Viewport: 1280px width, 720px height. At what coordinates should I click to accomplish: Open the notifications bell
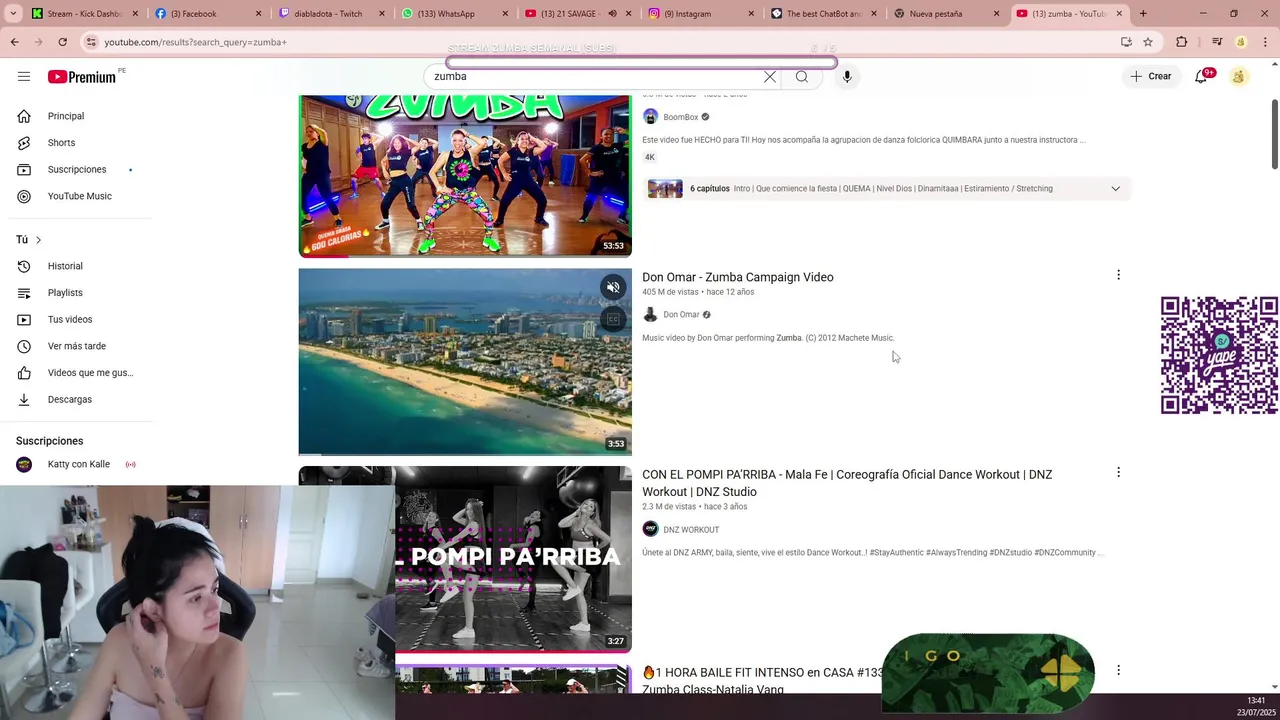tap(1201, 76)
